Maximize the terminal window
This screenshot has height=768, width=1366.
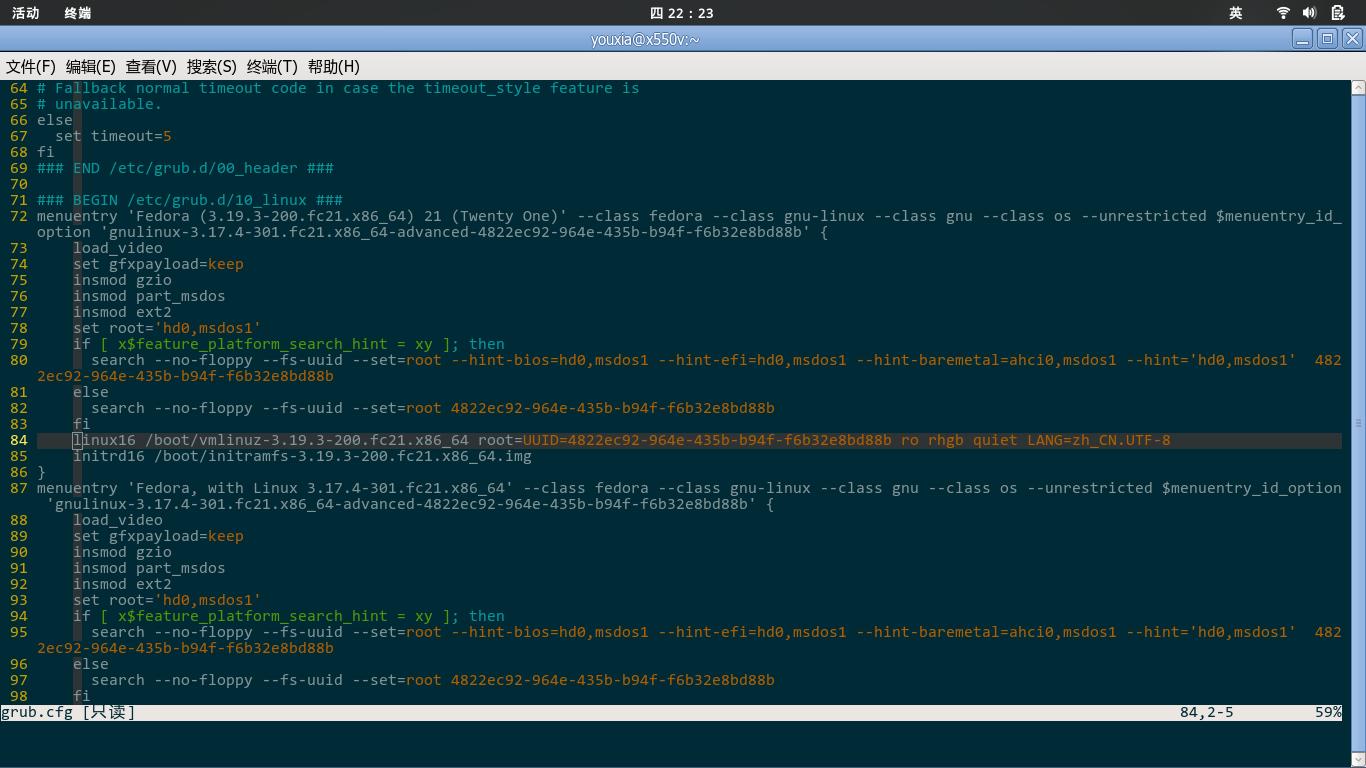click(1327, 39)
